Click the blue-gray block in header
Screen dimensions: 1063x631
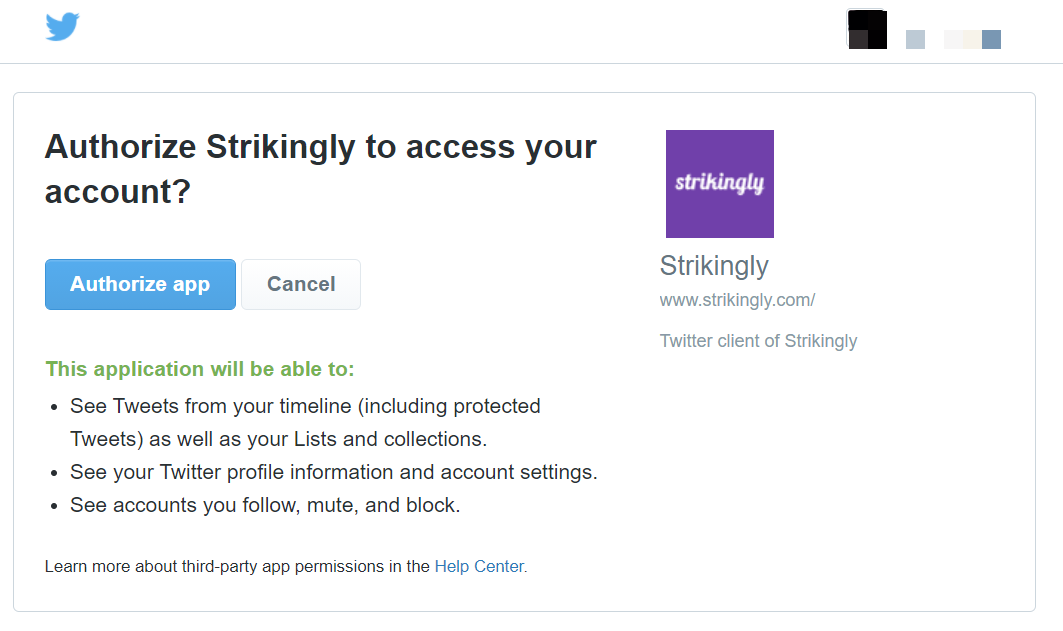pos(991,39)
